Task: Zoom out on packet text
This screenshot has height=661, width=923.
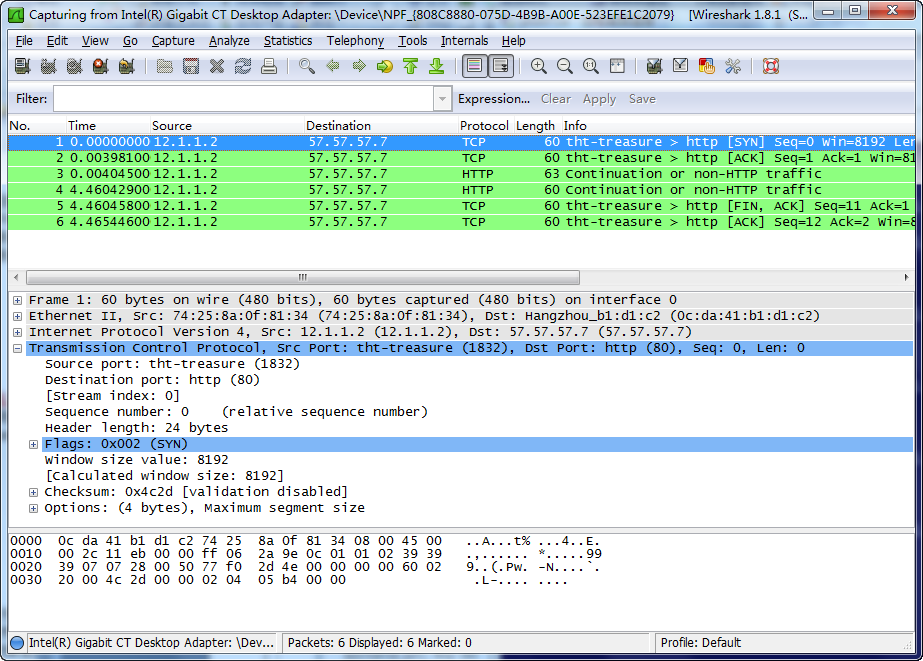Action: click(565, 66)
